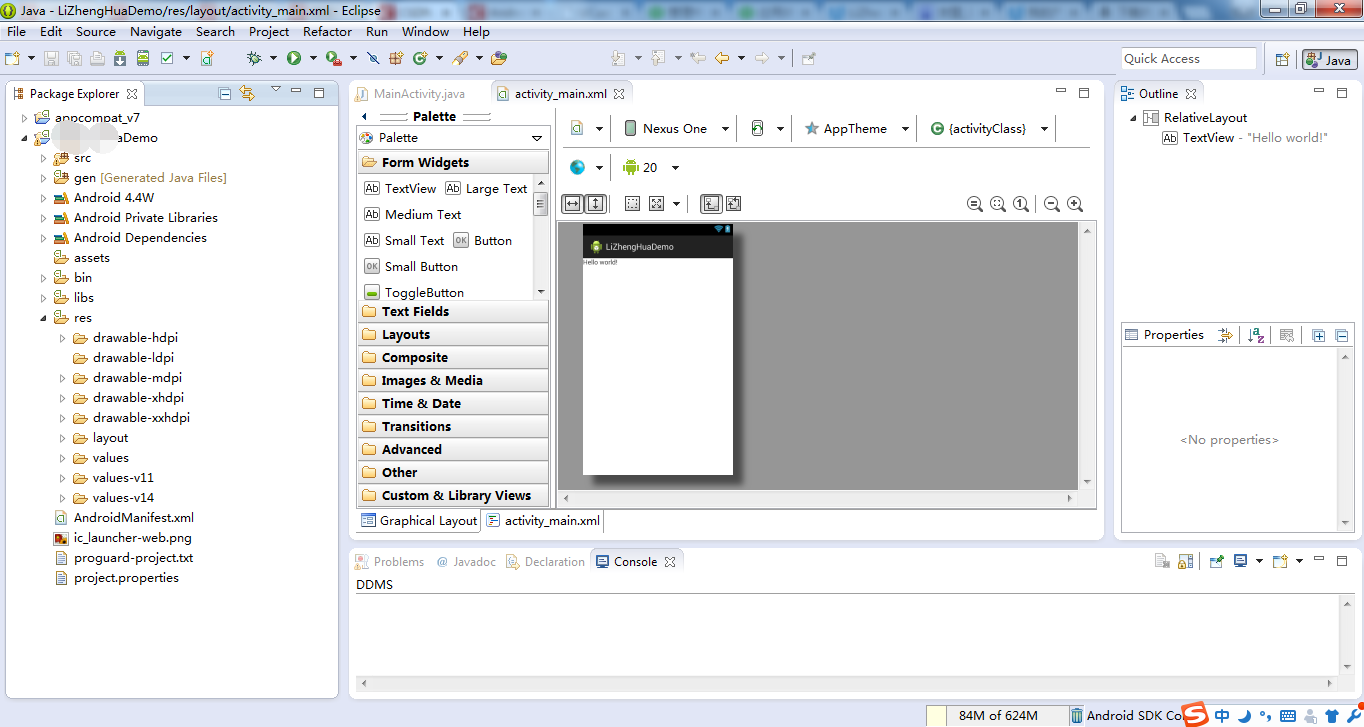
Task: Click Pin Console icon in Console view
Action: [x=1217, y=561]
